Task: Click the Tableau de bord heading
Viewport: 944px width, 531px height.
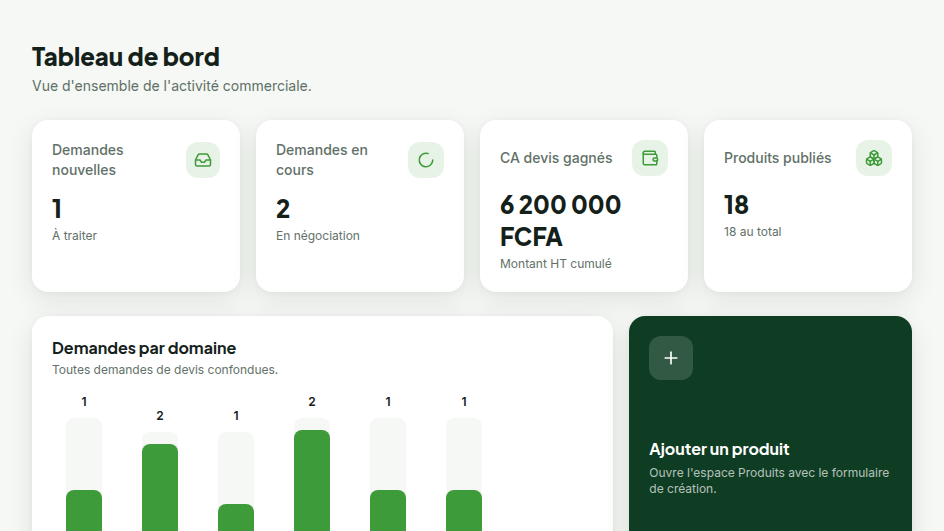Action: [x=126, y=57]
